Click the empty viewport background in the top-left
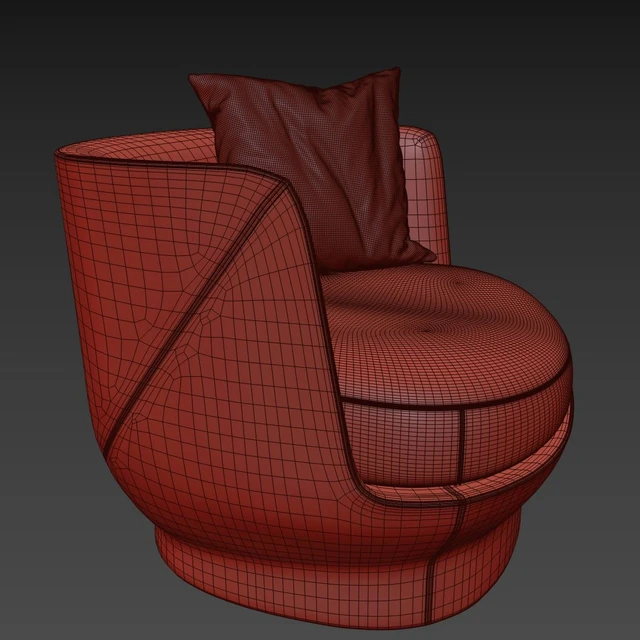The height and width of the screenshot is (640, 640). point(60,50)
